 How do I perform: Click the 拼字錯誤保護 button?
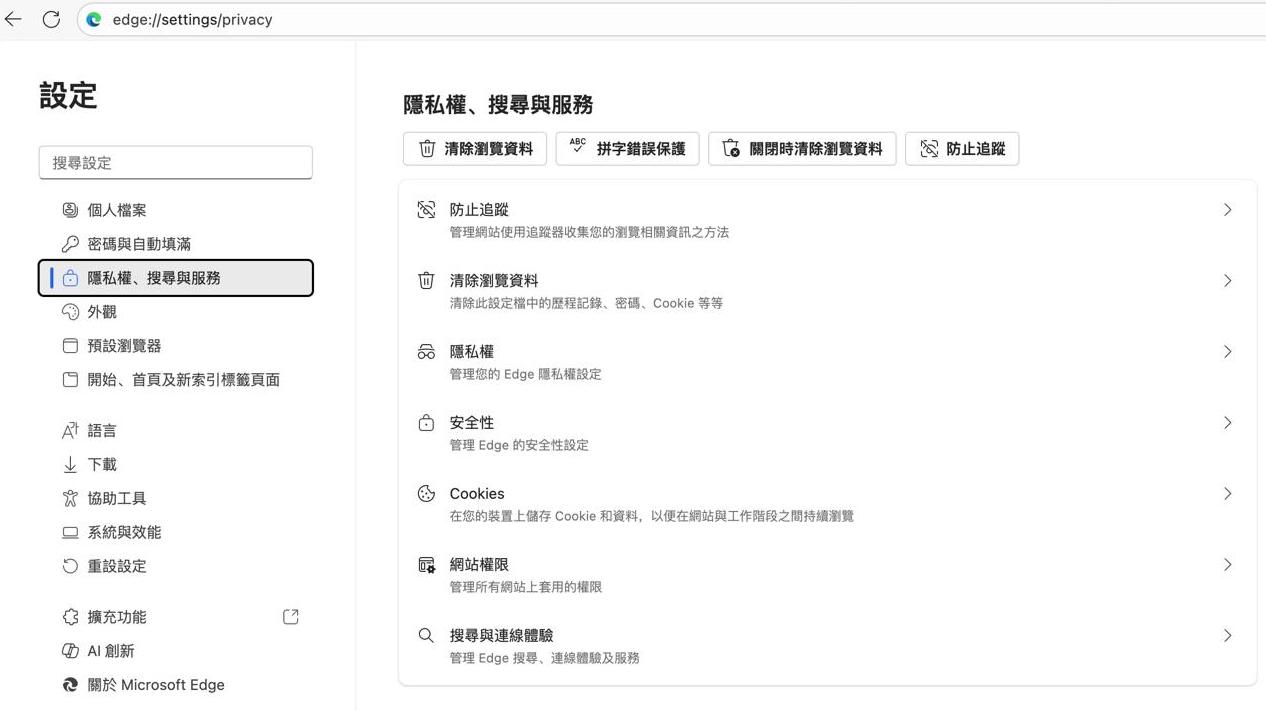tap(628, 148)
